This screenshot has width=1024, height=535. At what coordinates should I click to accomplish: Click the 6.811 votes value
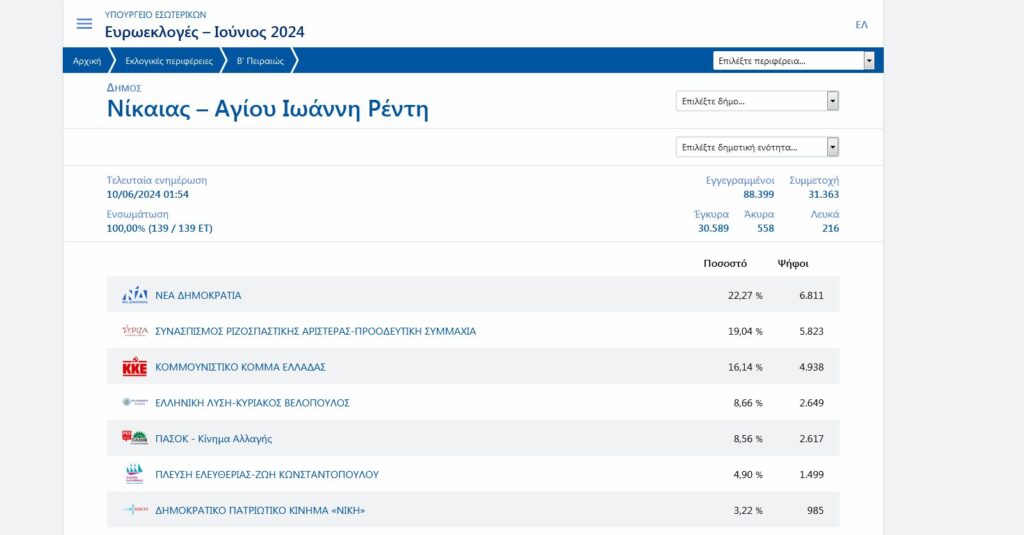[811, 295]
